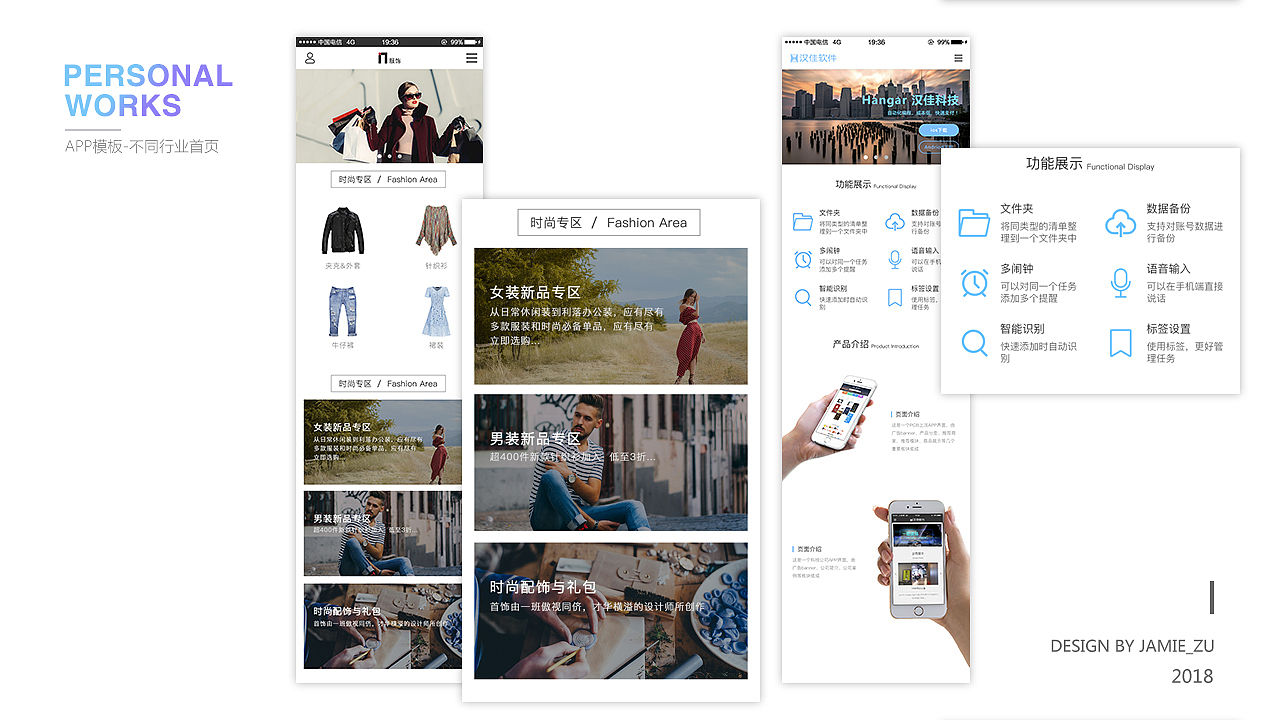The height and width of the screenshot is (720, 1280).
Task: Open 时尚配饰与礼包 banner in enlarged card
Action: 611,611
